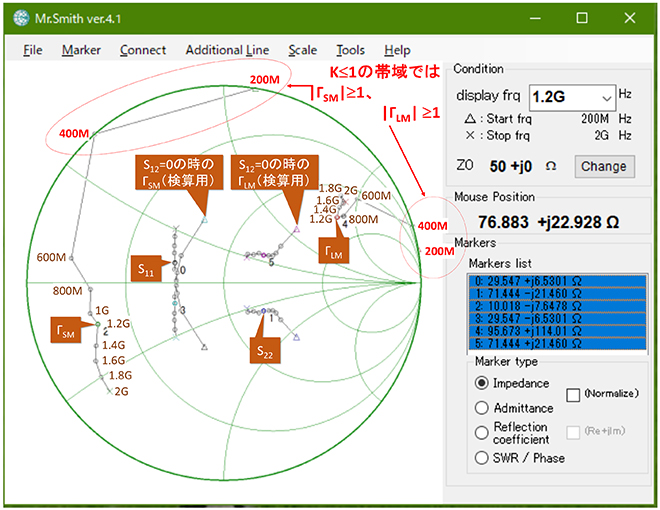Click the S22 callout label on chart

pos(265,351)
